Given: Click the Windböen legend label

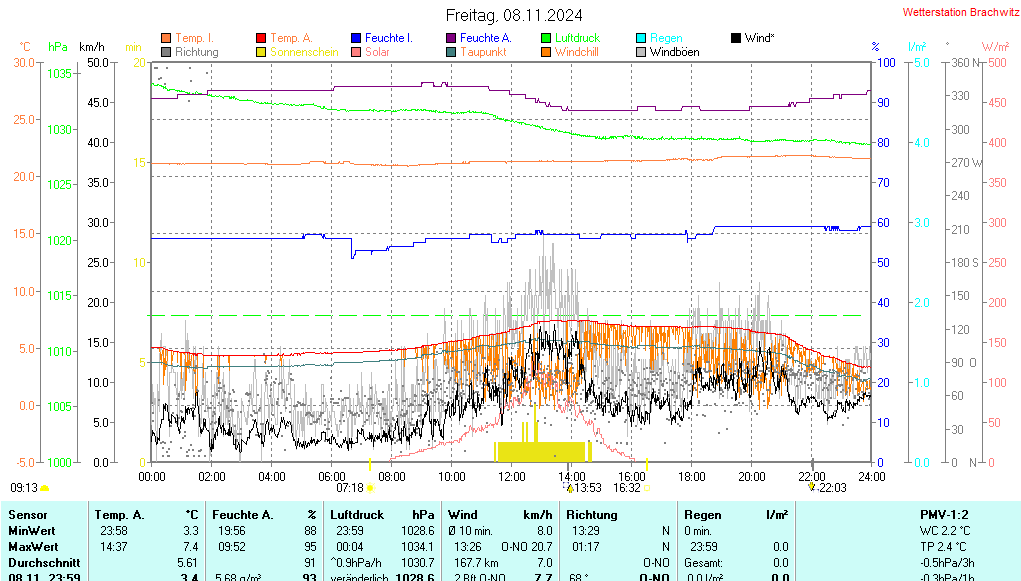Looking at the screenshot, I should click(674, 52).
